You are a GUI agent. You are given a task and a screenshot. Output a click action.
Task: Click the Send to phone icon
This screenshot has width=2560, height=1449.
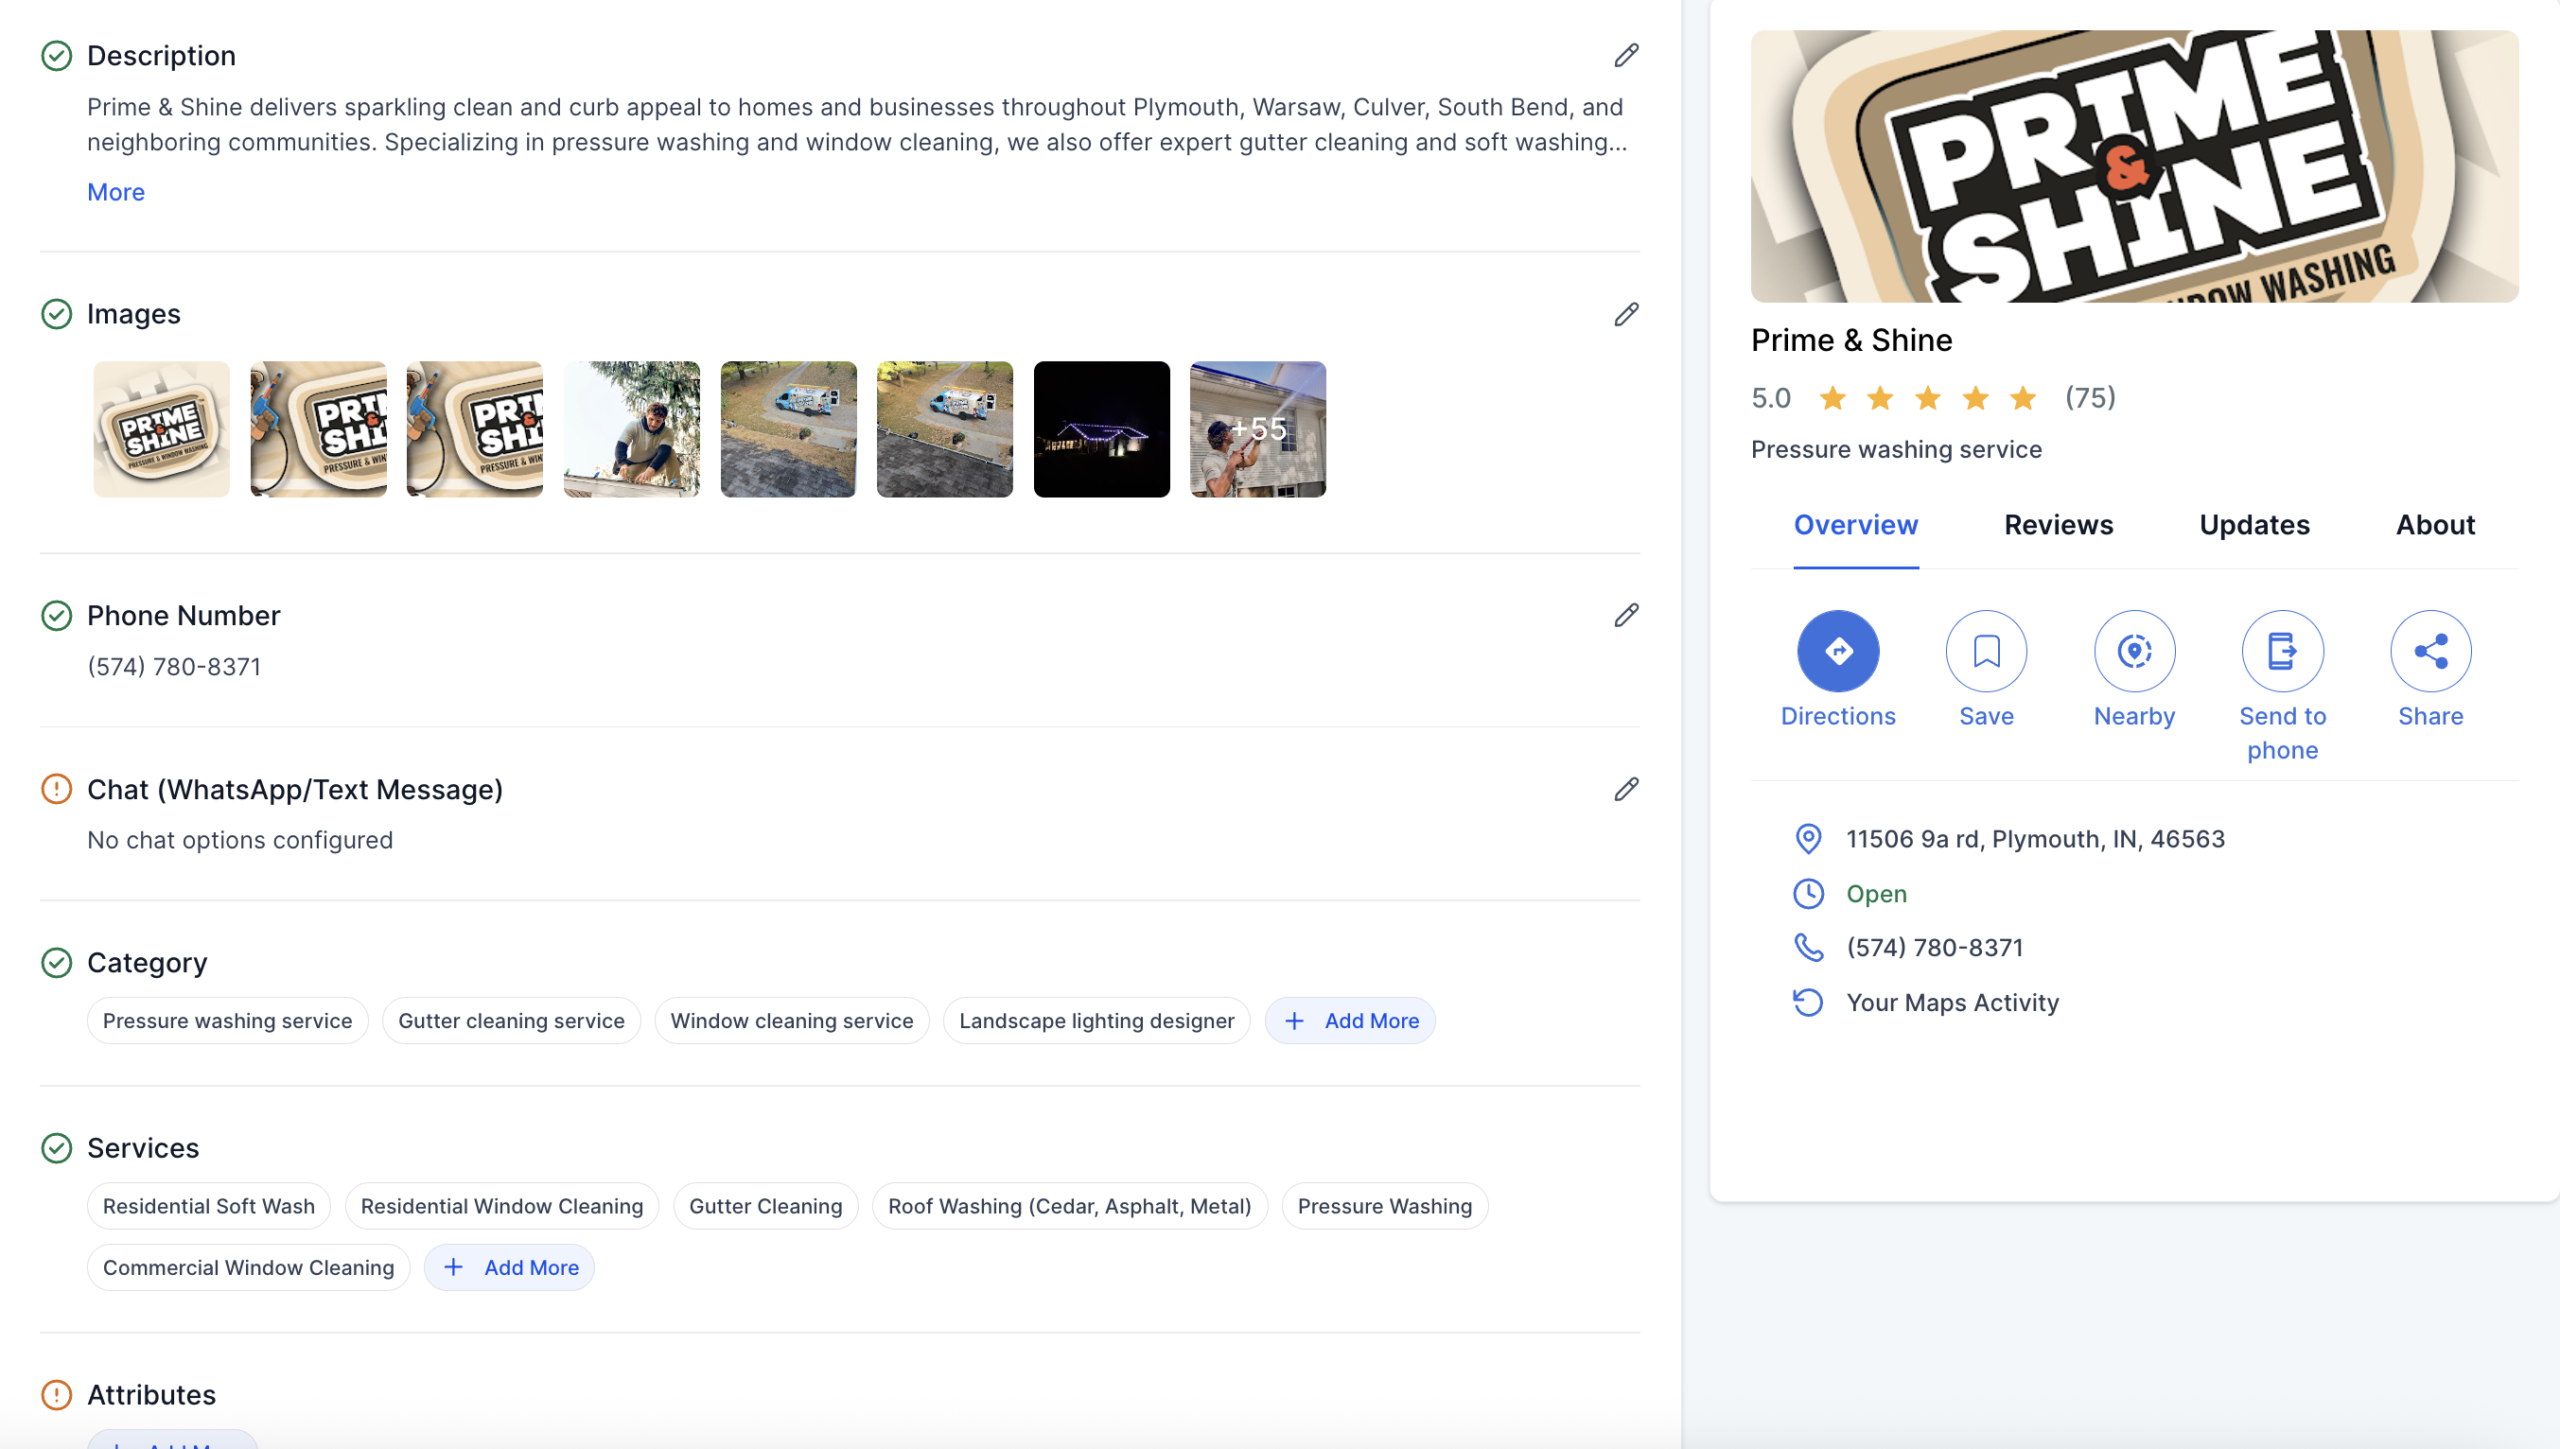click(x=2282, y=651)
